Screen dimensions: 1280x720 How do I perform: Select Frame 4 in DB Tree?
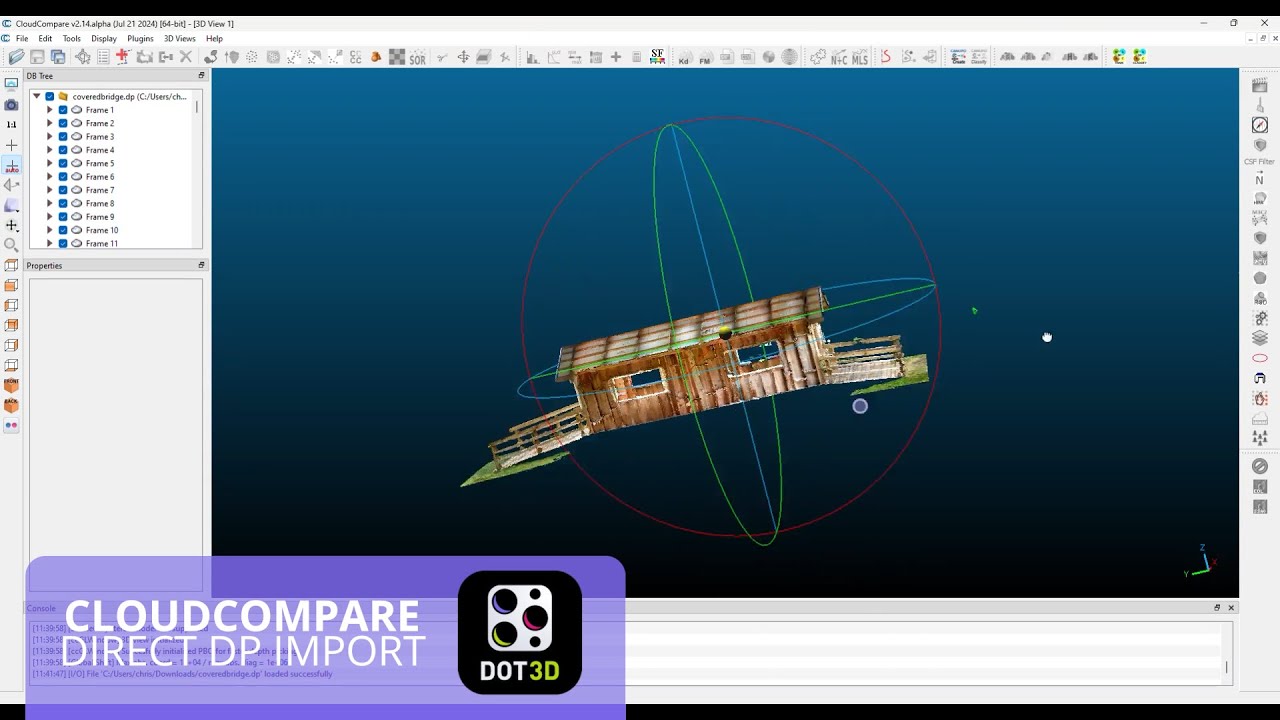(x=100, y=150)
